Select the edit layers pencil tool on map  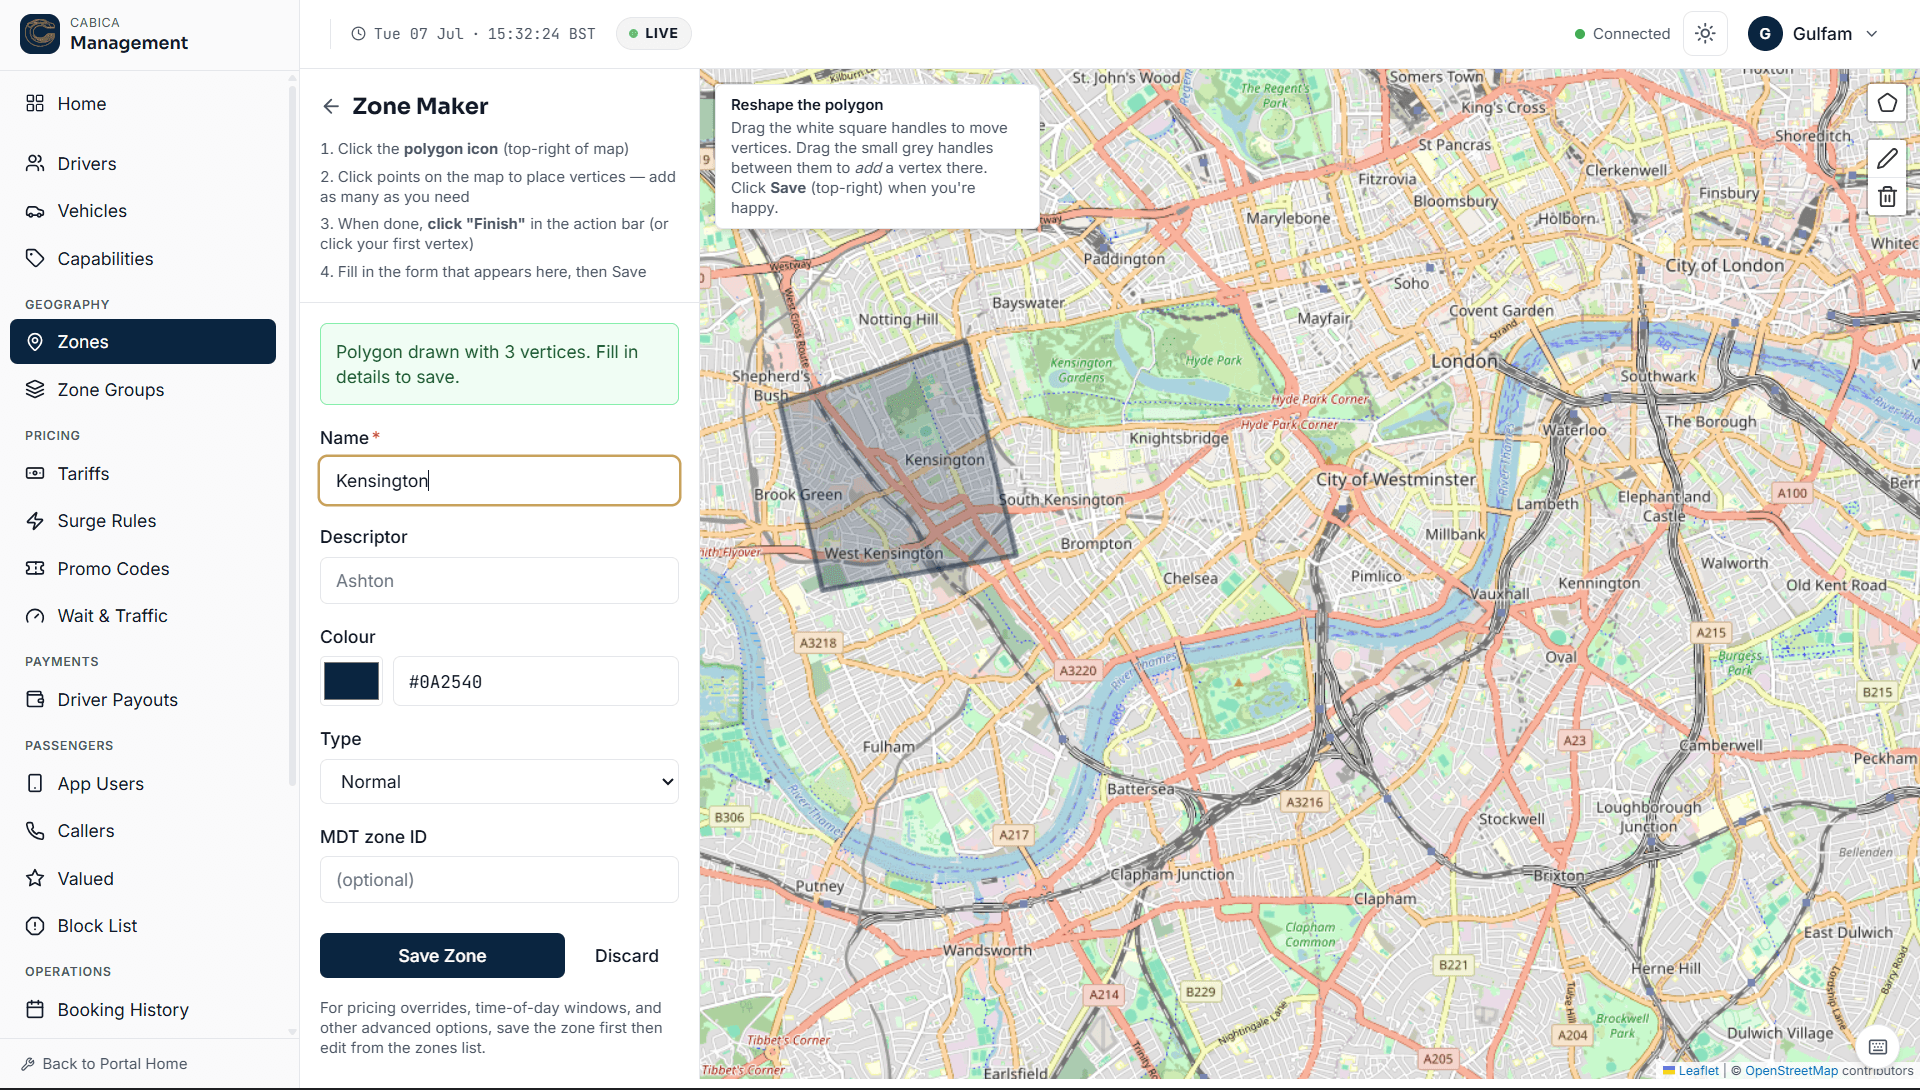pos(1887,159)
